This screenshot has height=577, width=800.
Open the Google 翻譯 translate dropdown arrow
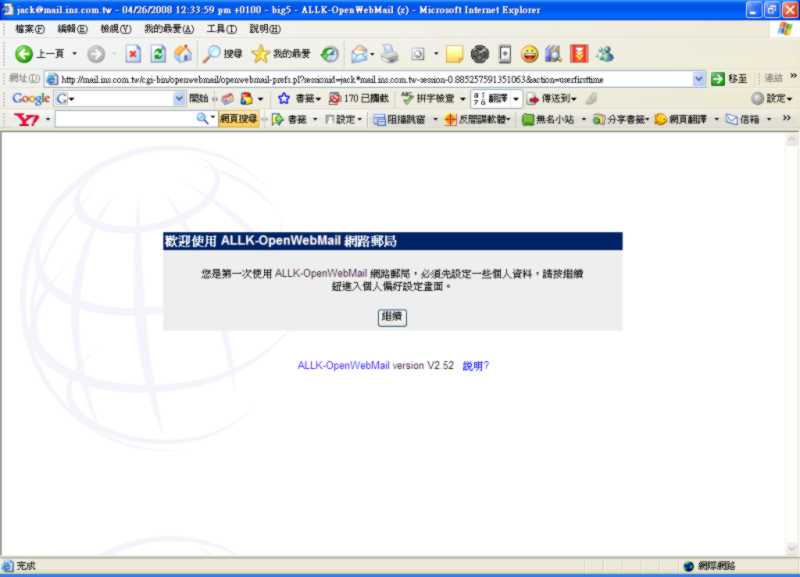click(516, 98)
